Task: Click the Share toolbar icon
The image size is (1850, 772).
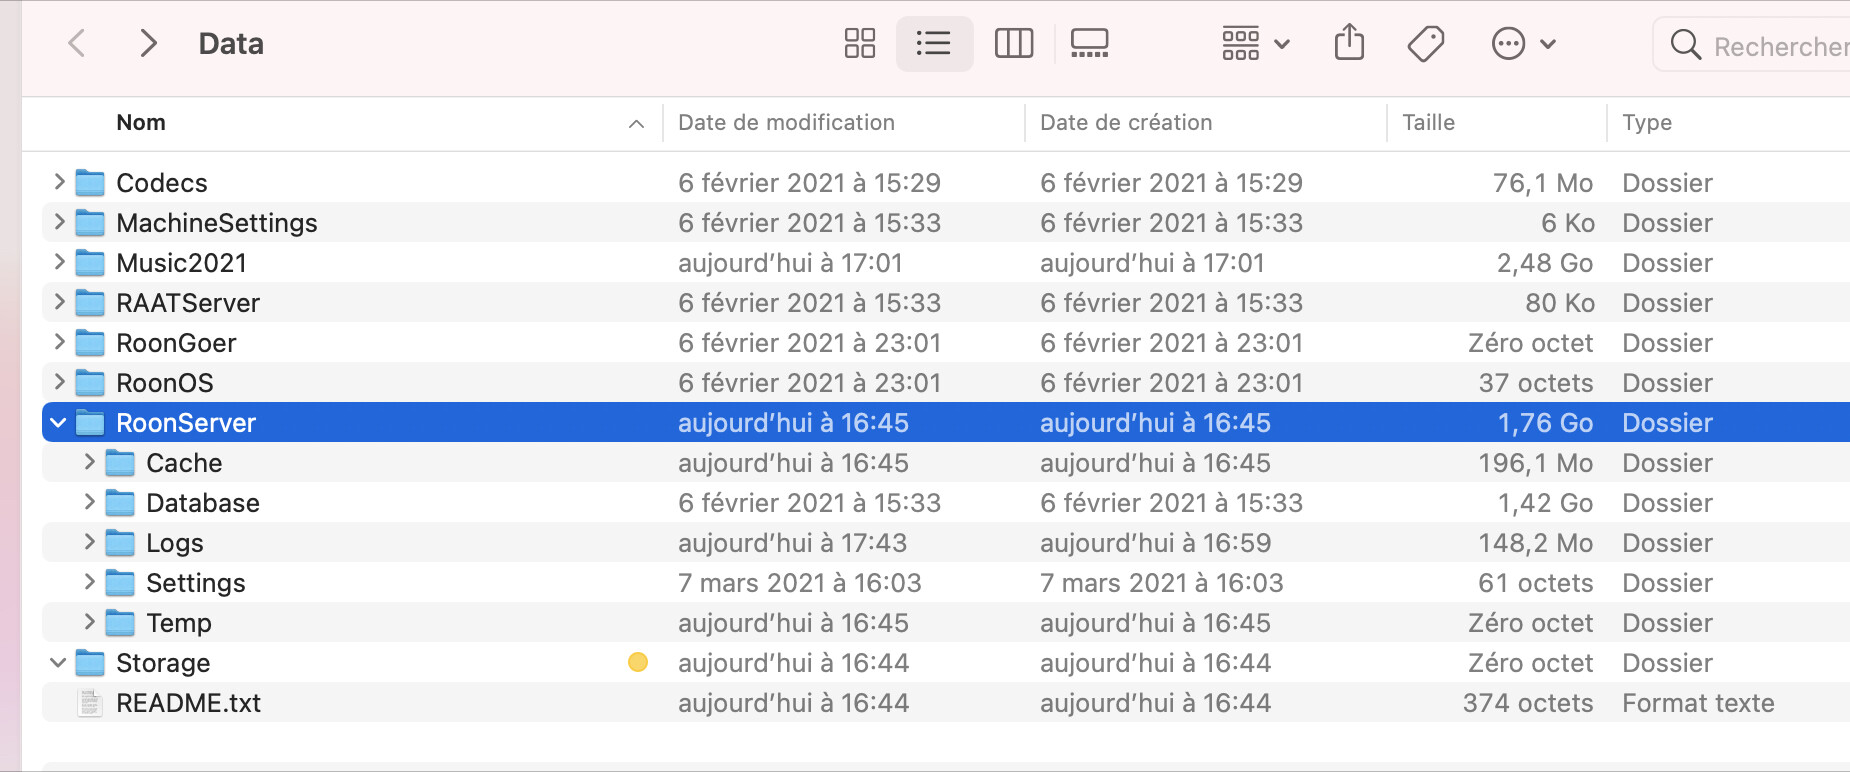Action: pos(1349,43)
